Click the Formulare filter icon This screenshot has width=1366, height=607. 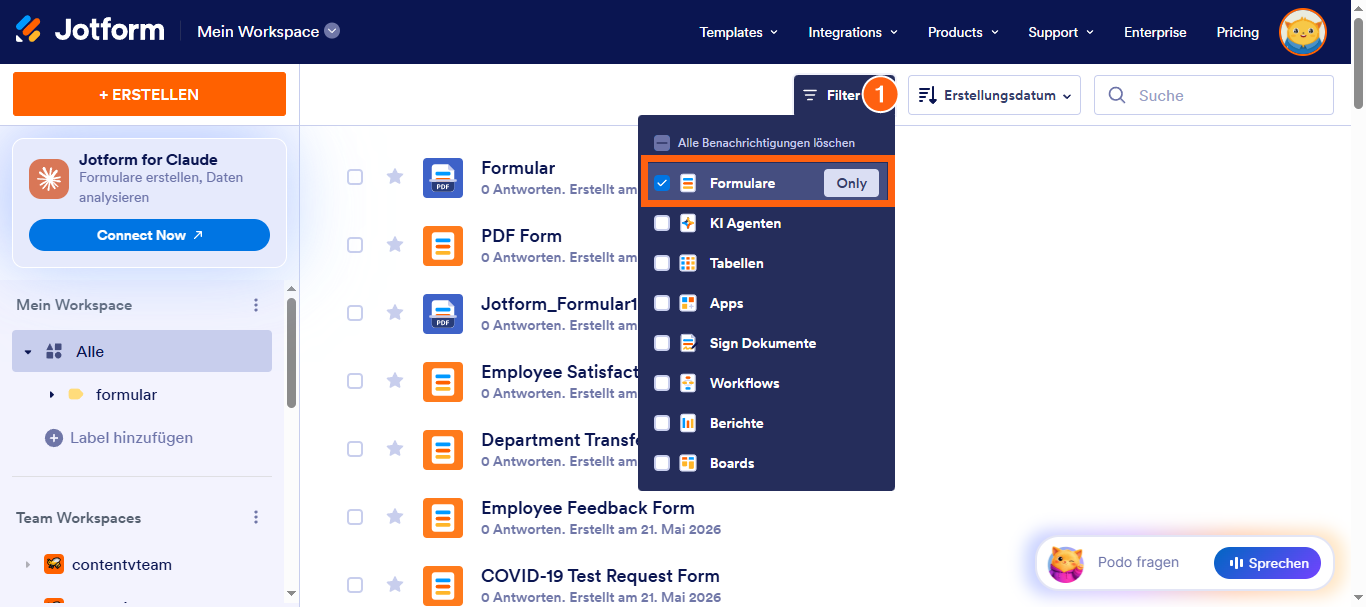pos(688,183)
